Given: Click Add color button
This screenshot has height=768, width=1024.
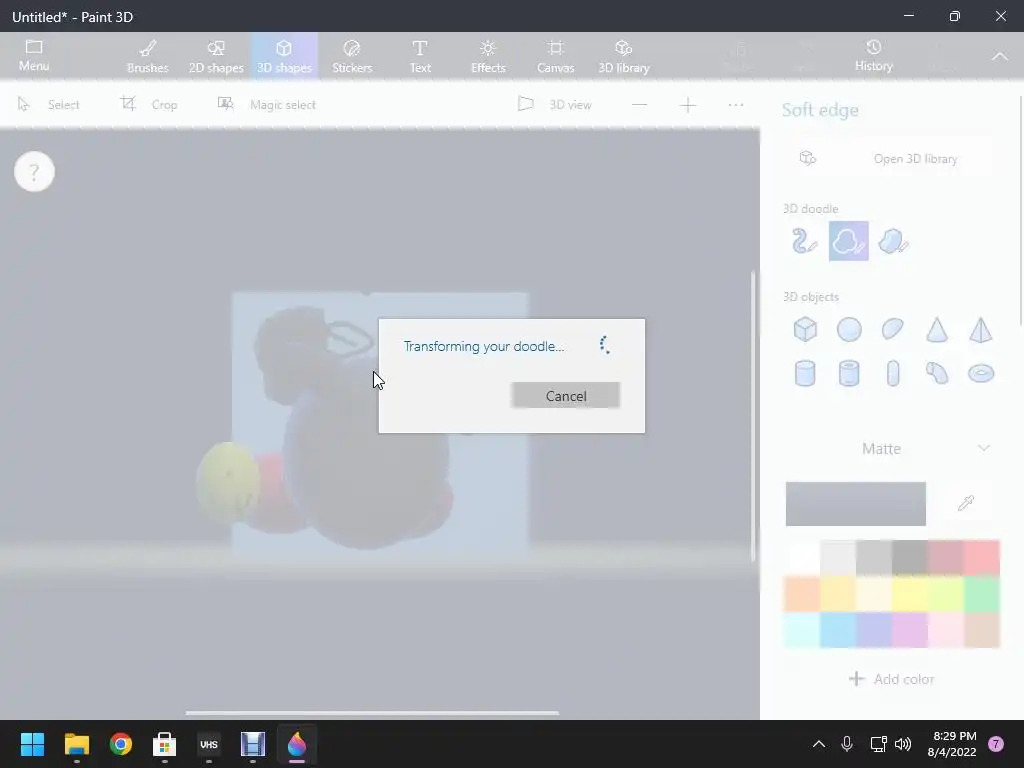Looking at the screenshot, I should (891, 679).
